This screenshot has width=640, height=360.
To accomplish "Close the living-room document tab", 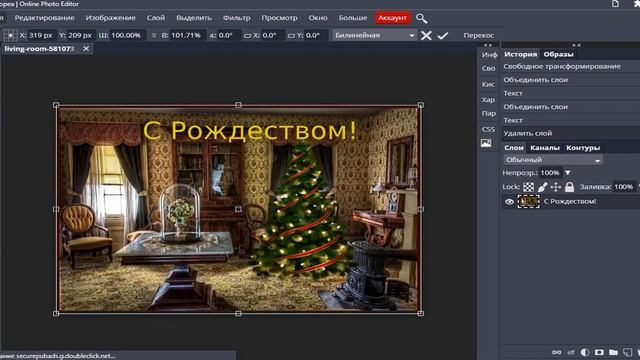I will point(86,49).
